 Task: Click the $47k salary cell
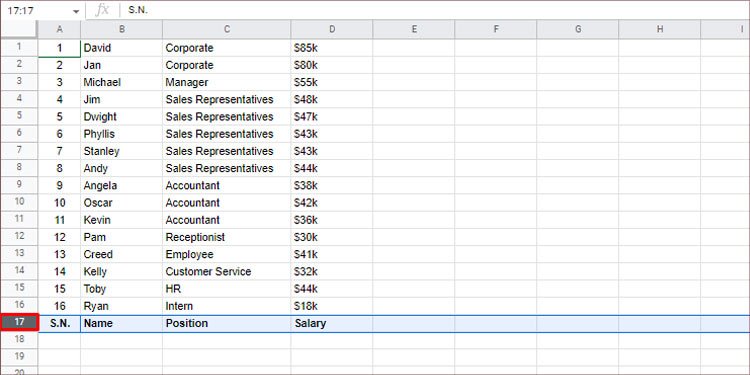click(x=332, y=117)
